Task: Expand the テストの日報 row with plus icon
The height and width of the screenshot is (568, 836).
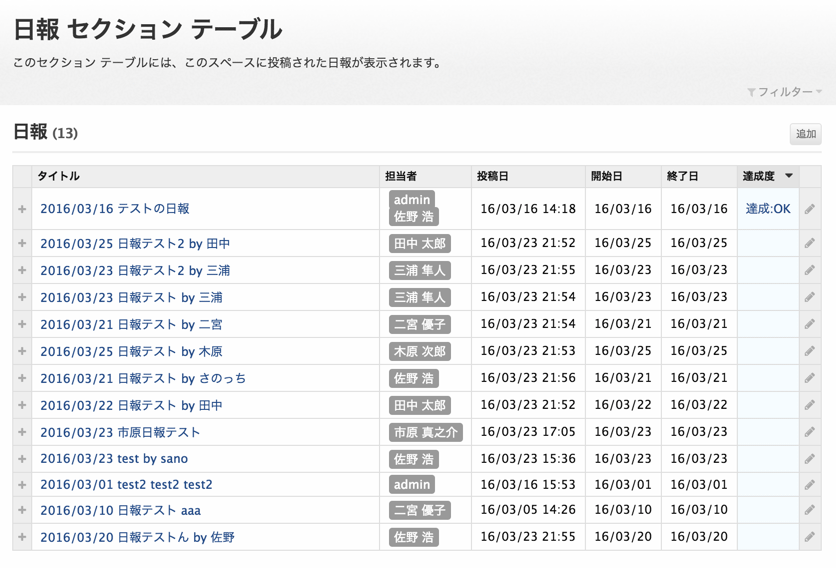Action: pos(22,209)
